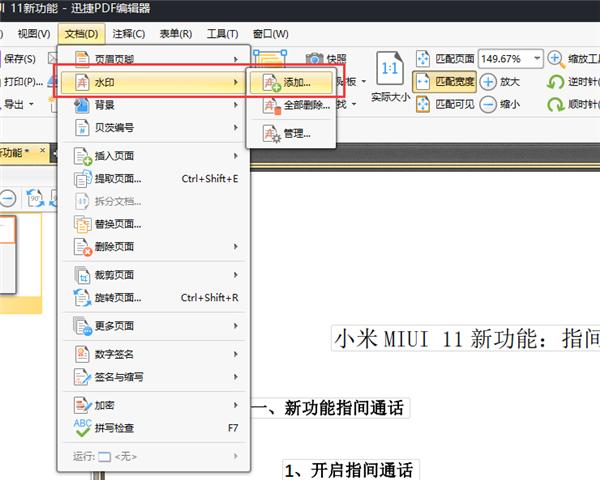Choose 提取页面... from the document menu
Screen dimensions: 600x480
pos(154,179)
